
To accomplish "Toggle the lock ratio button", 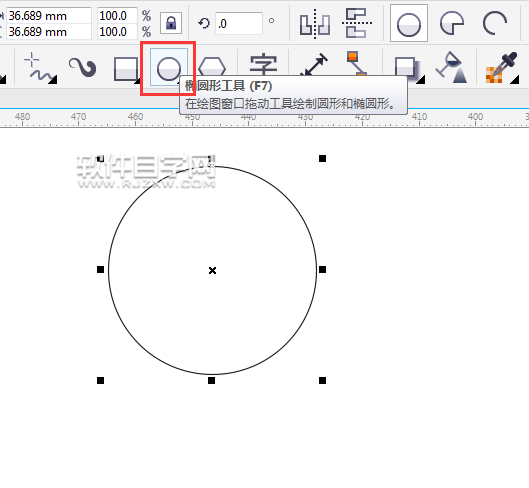I will click(171, 23).
